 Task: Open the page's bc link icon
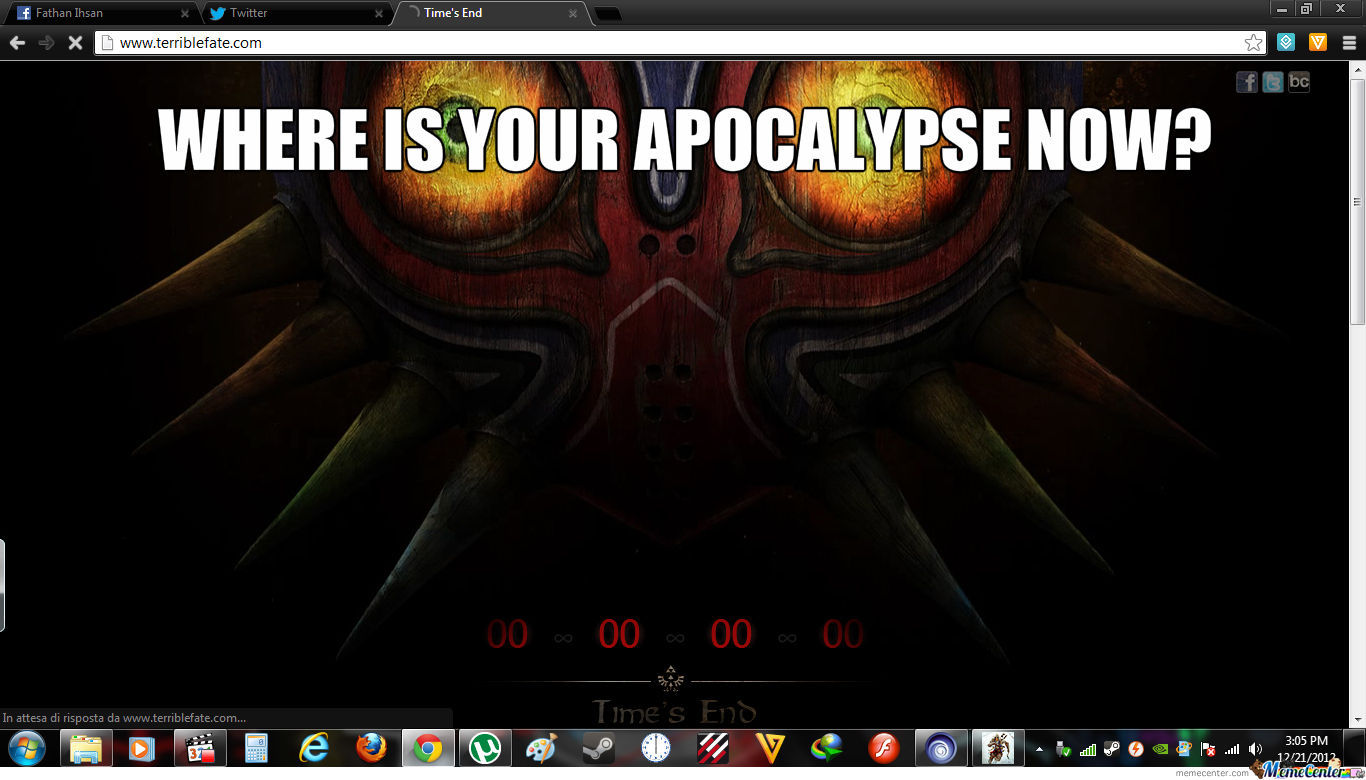coord(1299,82)
